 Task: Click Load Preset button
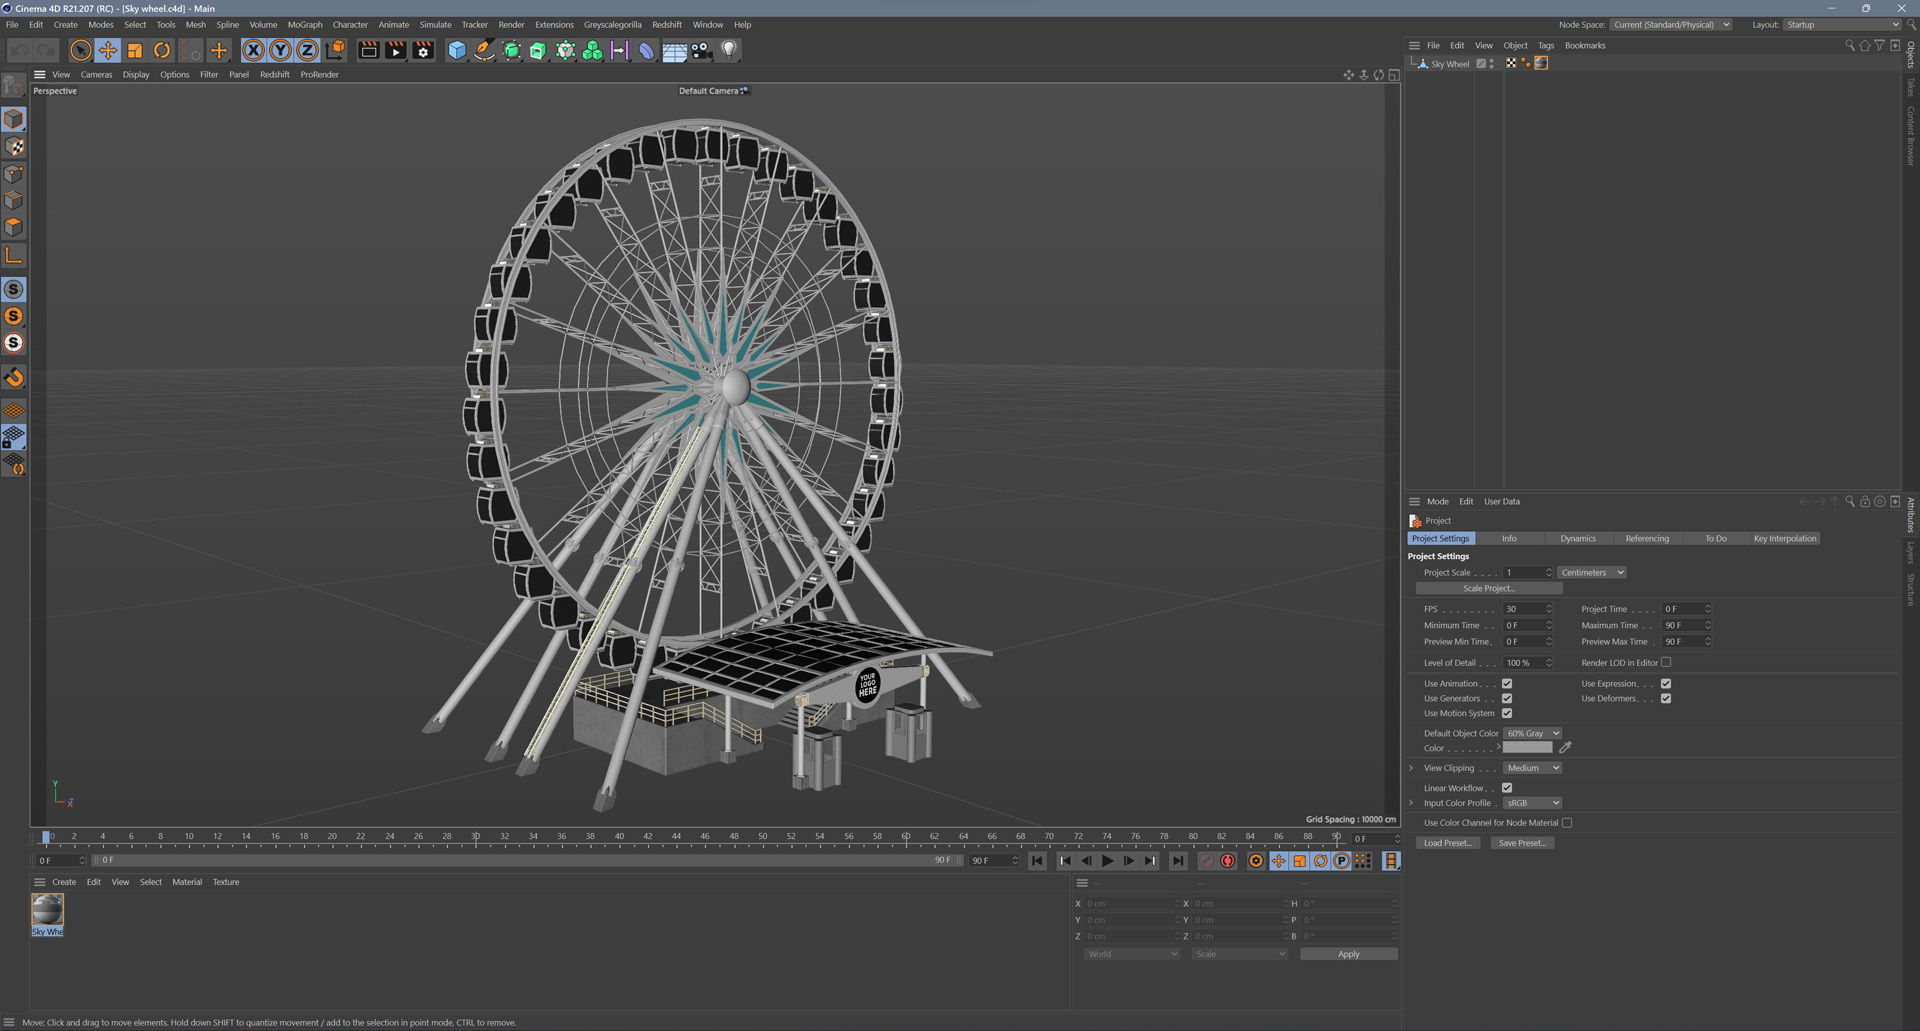1447,843
